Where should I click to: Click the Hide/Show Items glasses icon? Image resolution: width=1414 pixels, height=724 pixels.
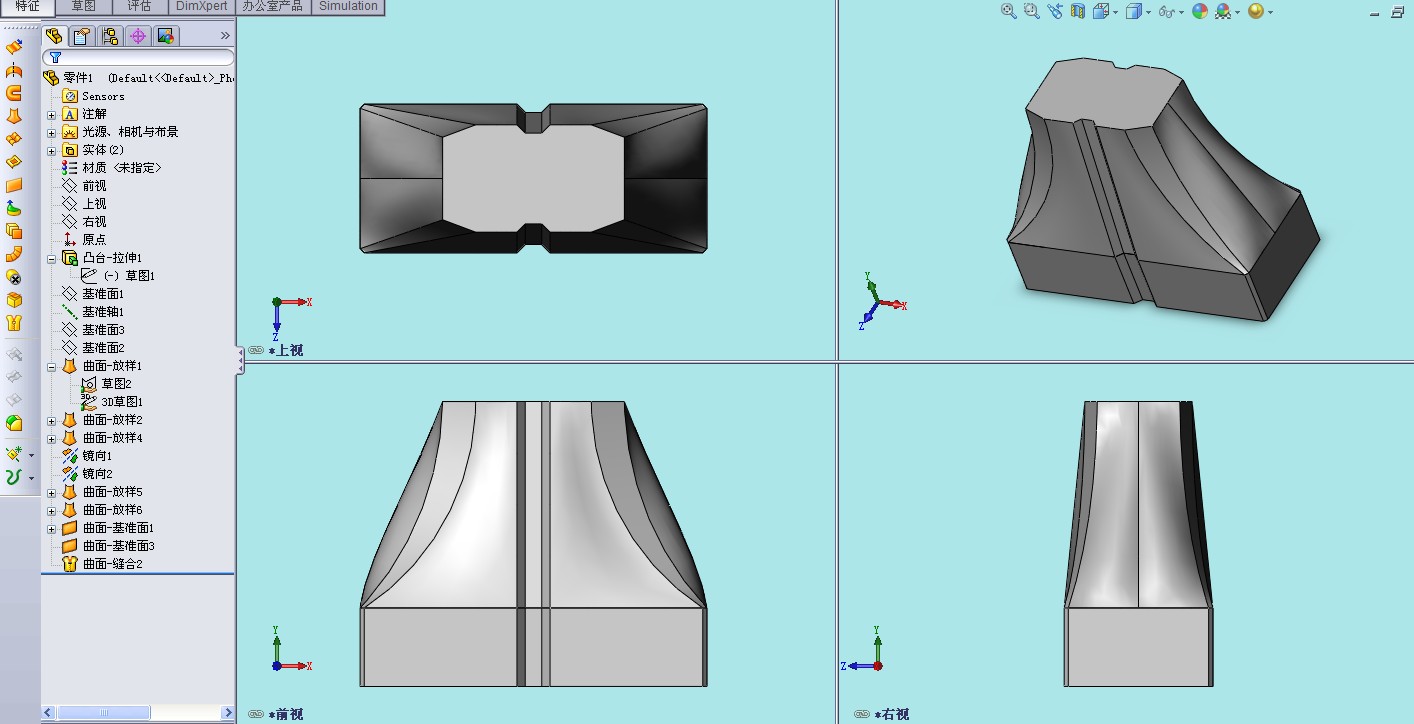click(1166, 11)
